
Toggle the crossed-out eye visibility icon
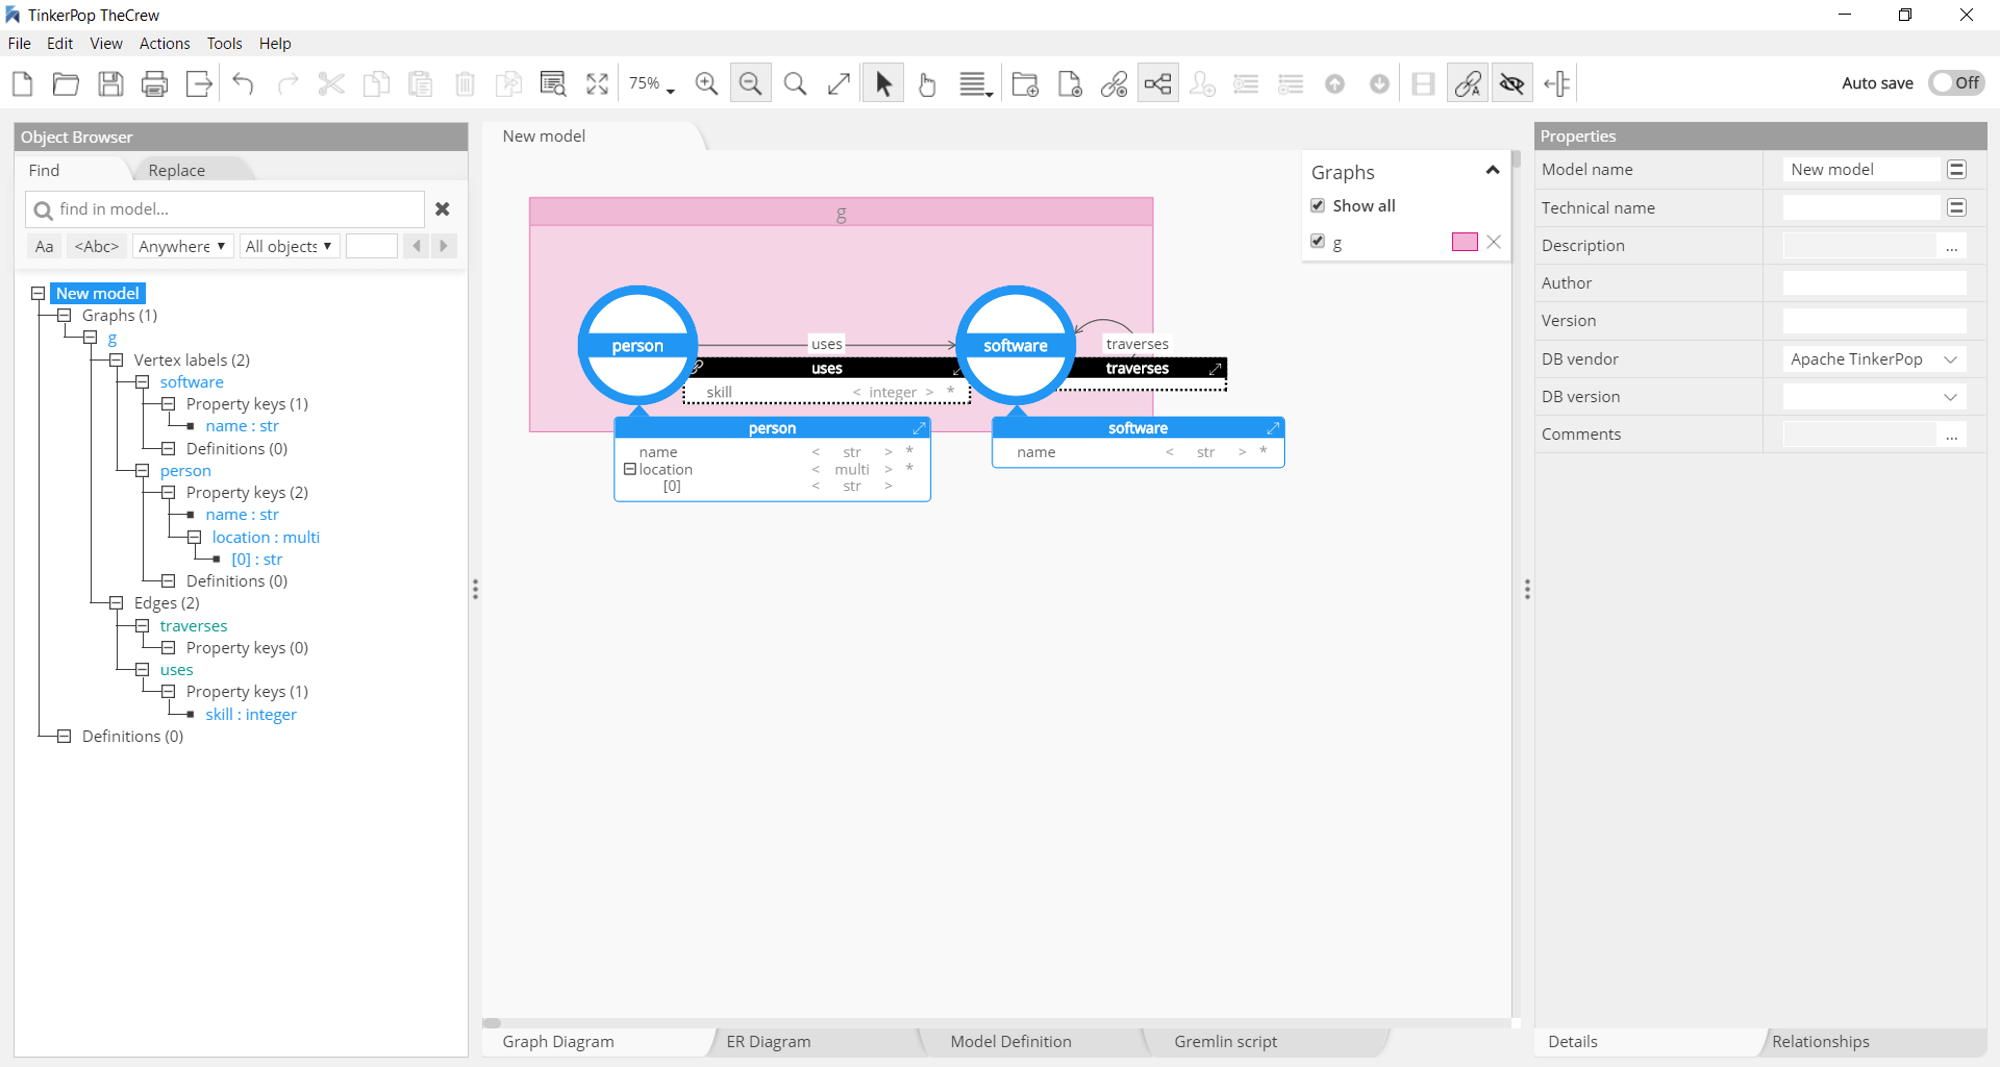click(x=1512, y=84)
